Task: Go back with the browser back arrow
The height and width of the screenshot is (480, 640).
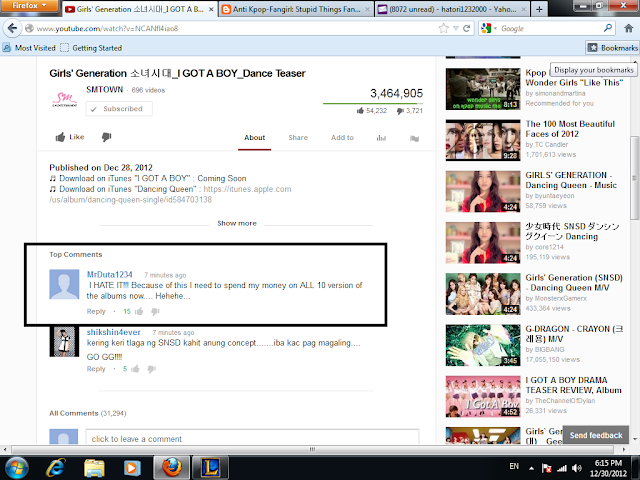Action: pyautogui.click(x=12, y=28)
